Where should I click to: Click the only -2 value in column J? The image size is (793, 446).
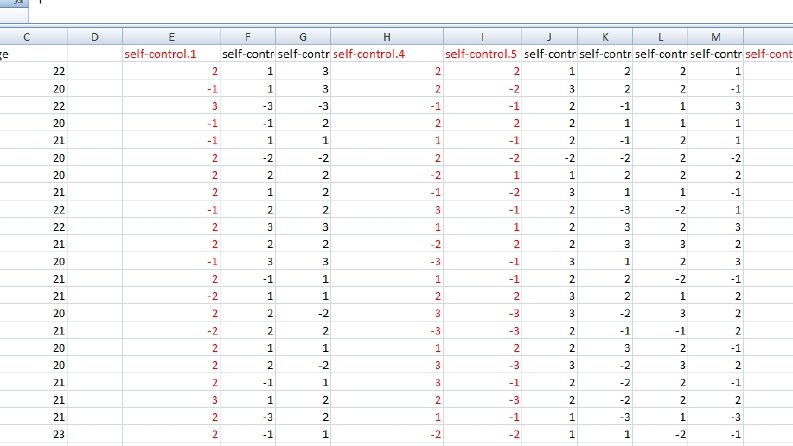pos(549,158)
